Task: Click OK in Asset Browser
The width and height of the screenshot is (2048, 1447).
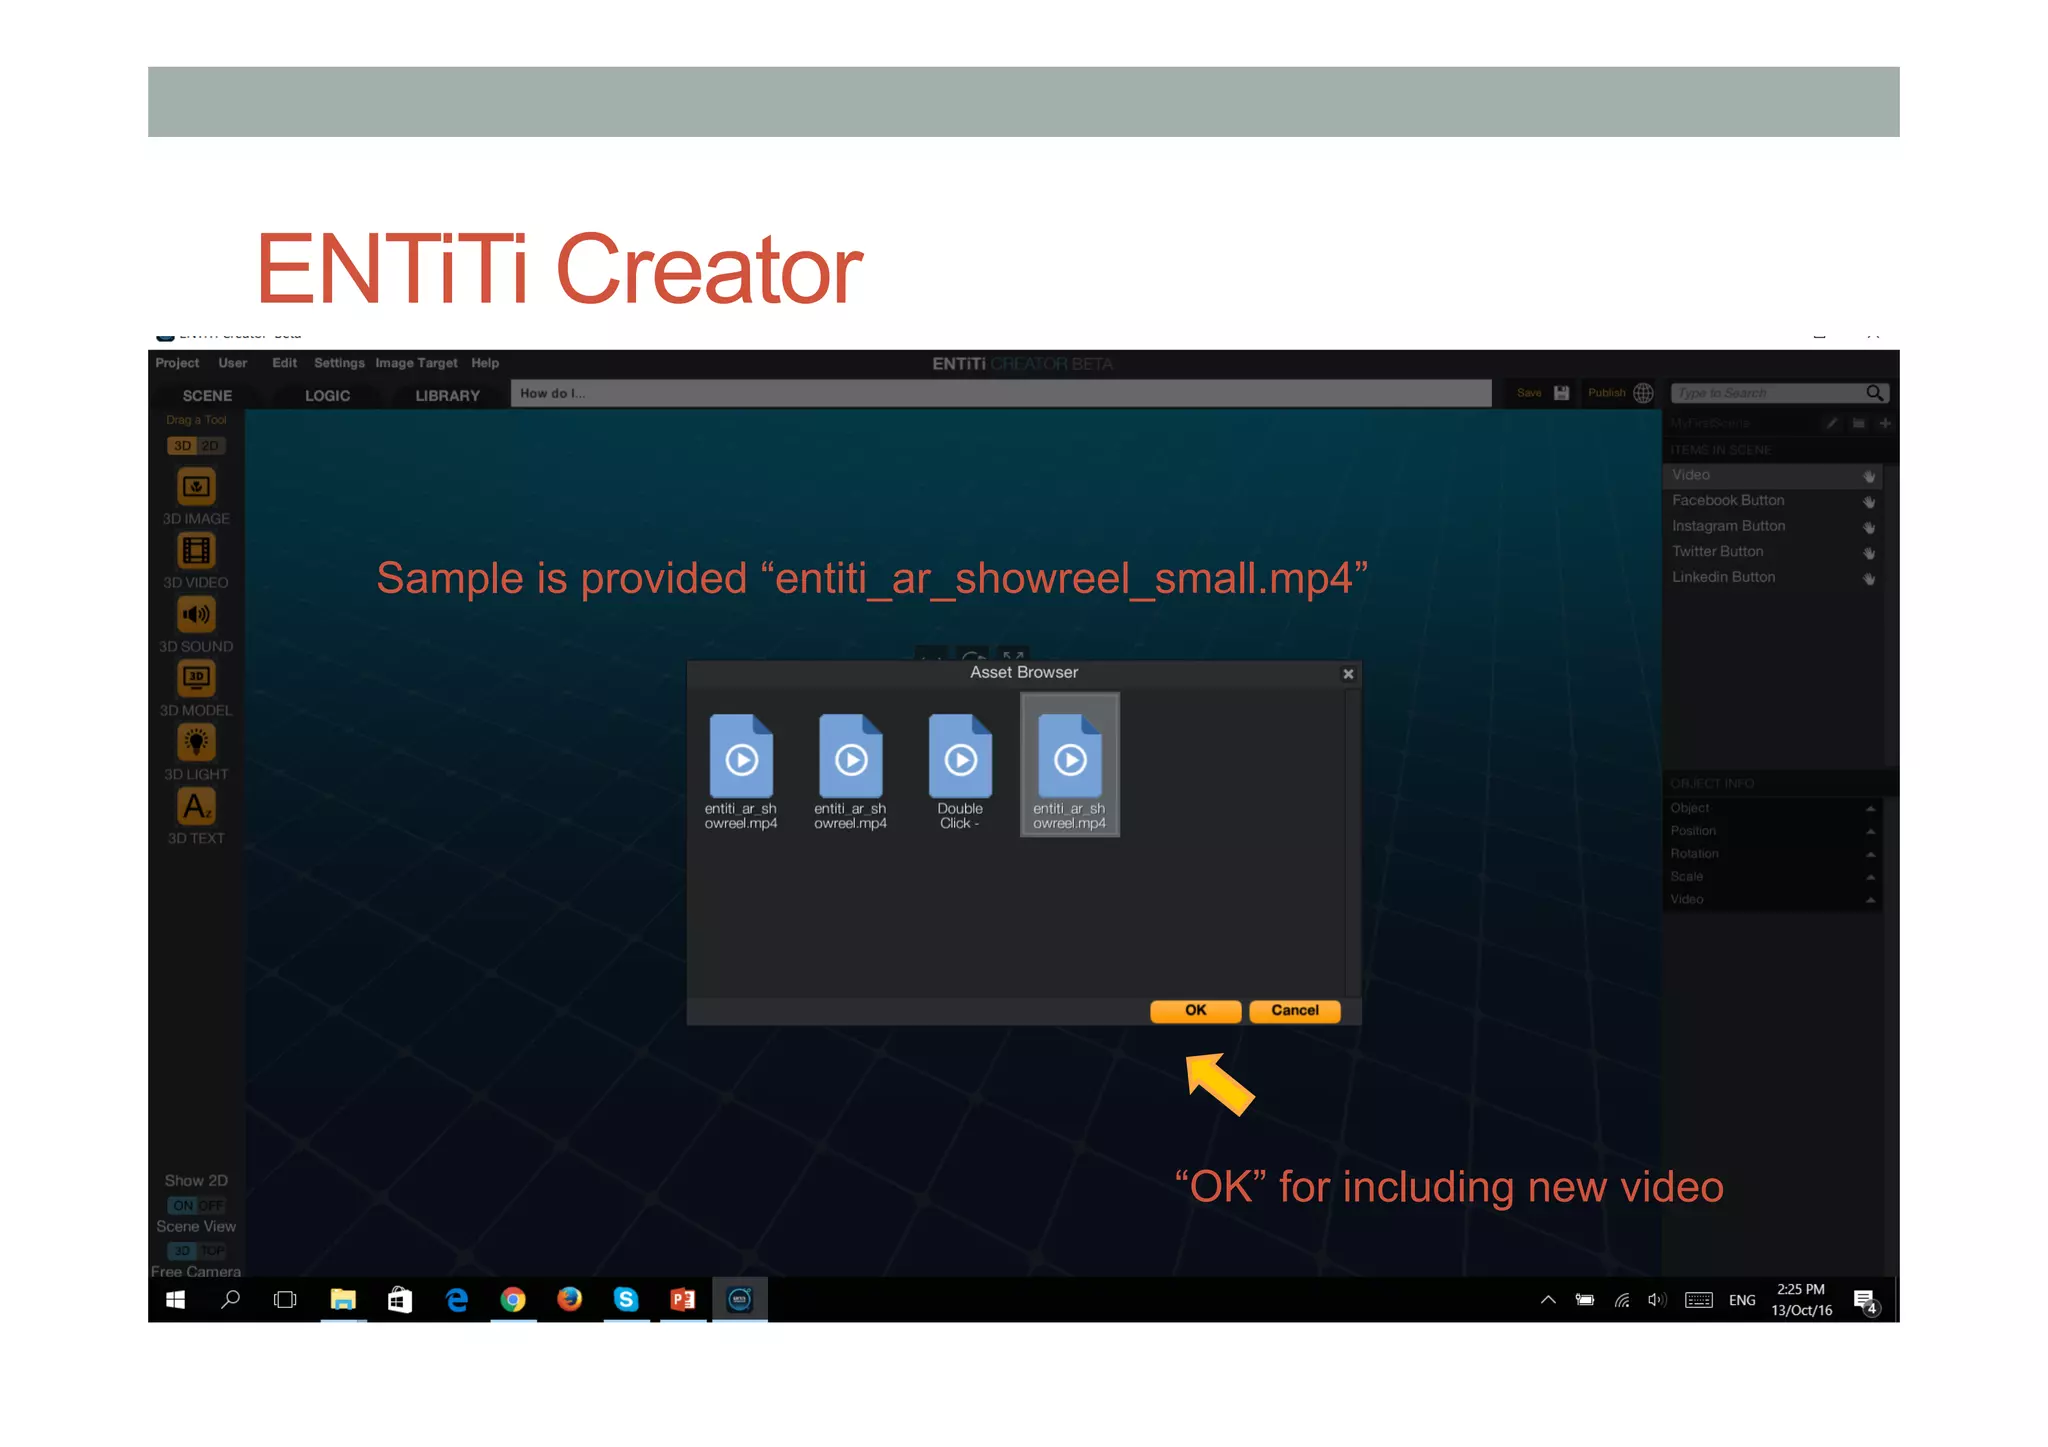Action: click(1195, 1011)
